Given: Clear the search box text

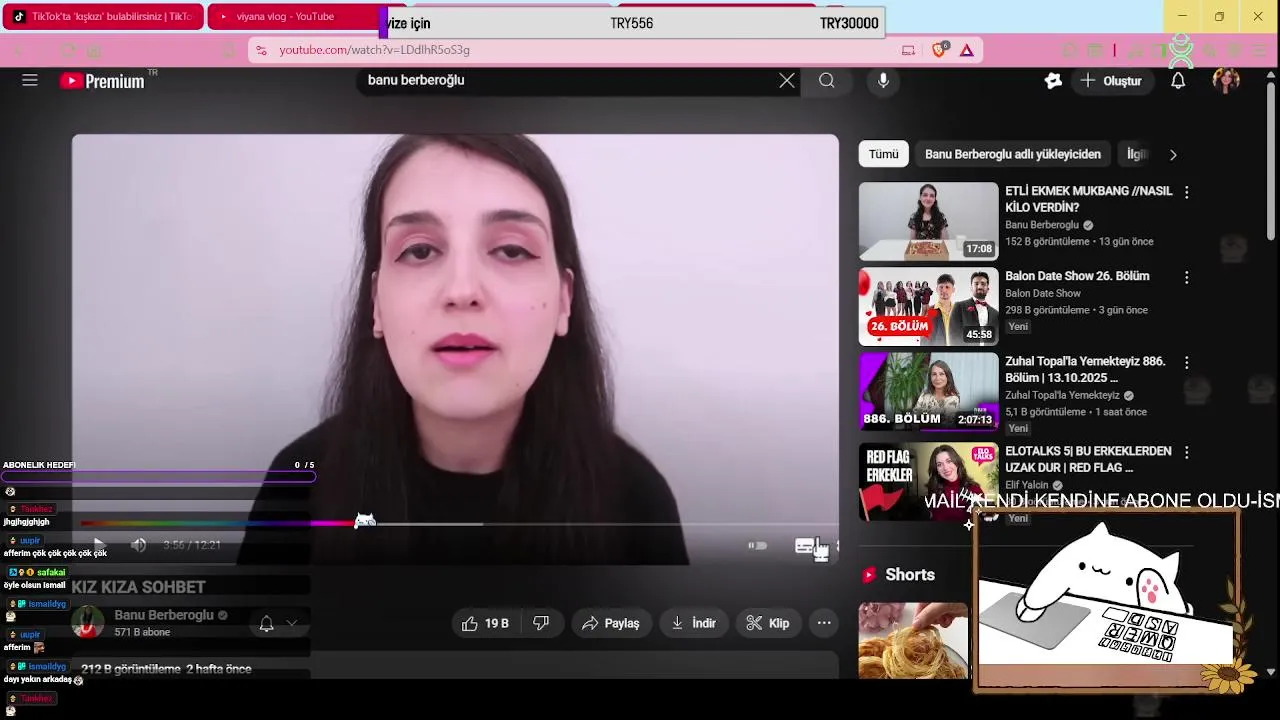Looking at the screenshot, I should point(787,80).
